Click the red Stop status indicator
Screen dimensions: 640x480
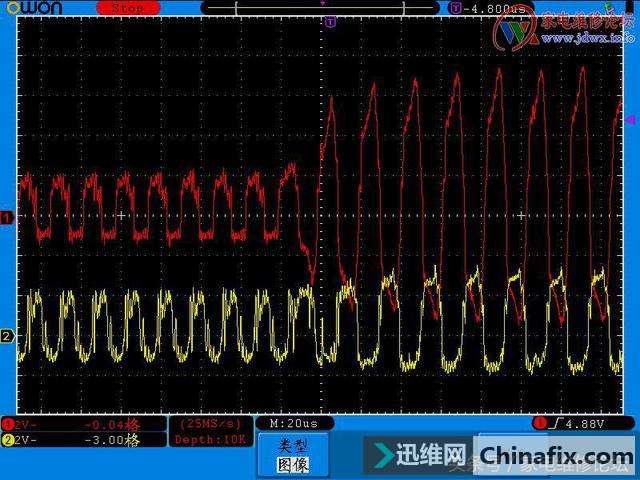pyautogui.click(x=127, y=8)
